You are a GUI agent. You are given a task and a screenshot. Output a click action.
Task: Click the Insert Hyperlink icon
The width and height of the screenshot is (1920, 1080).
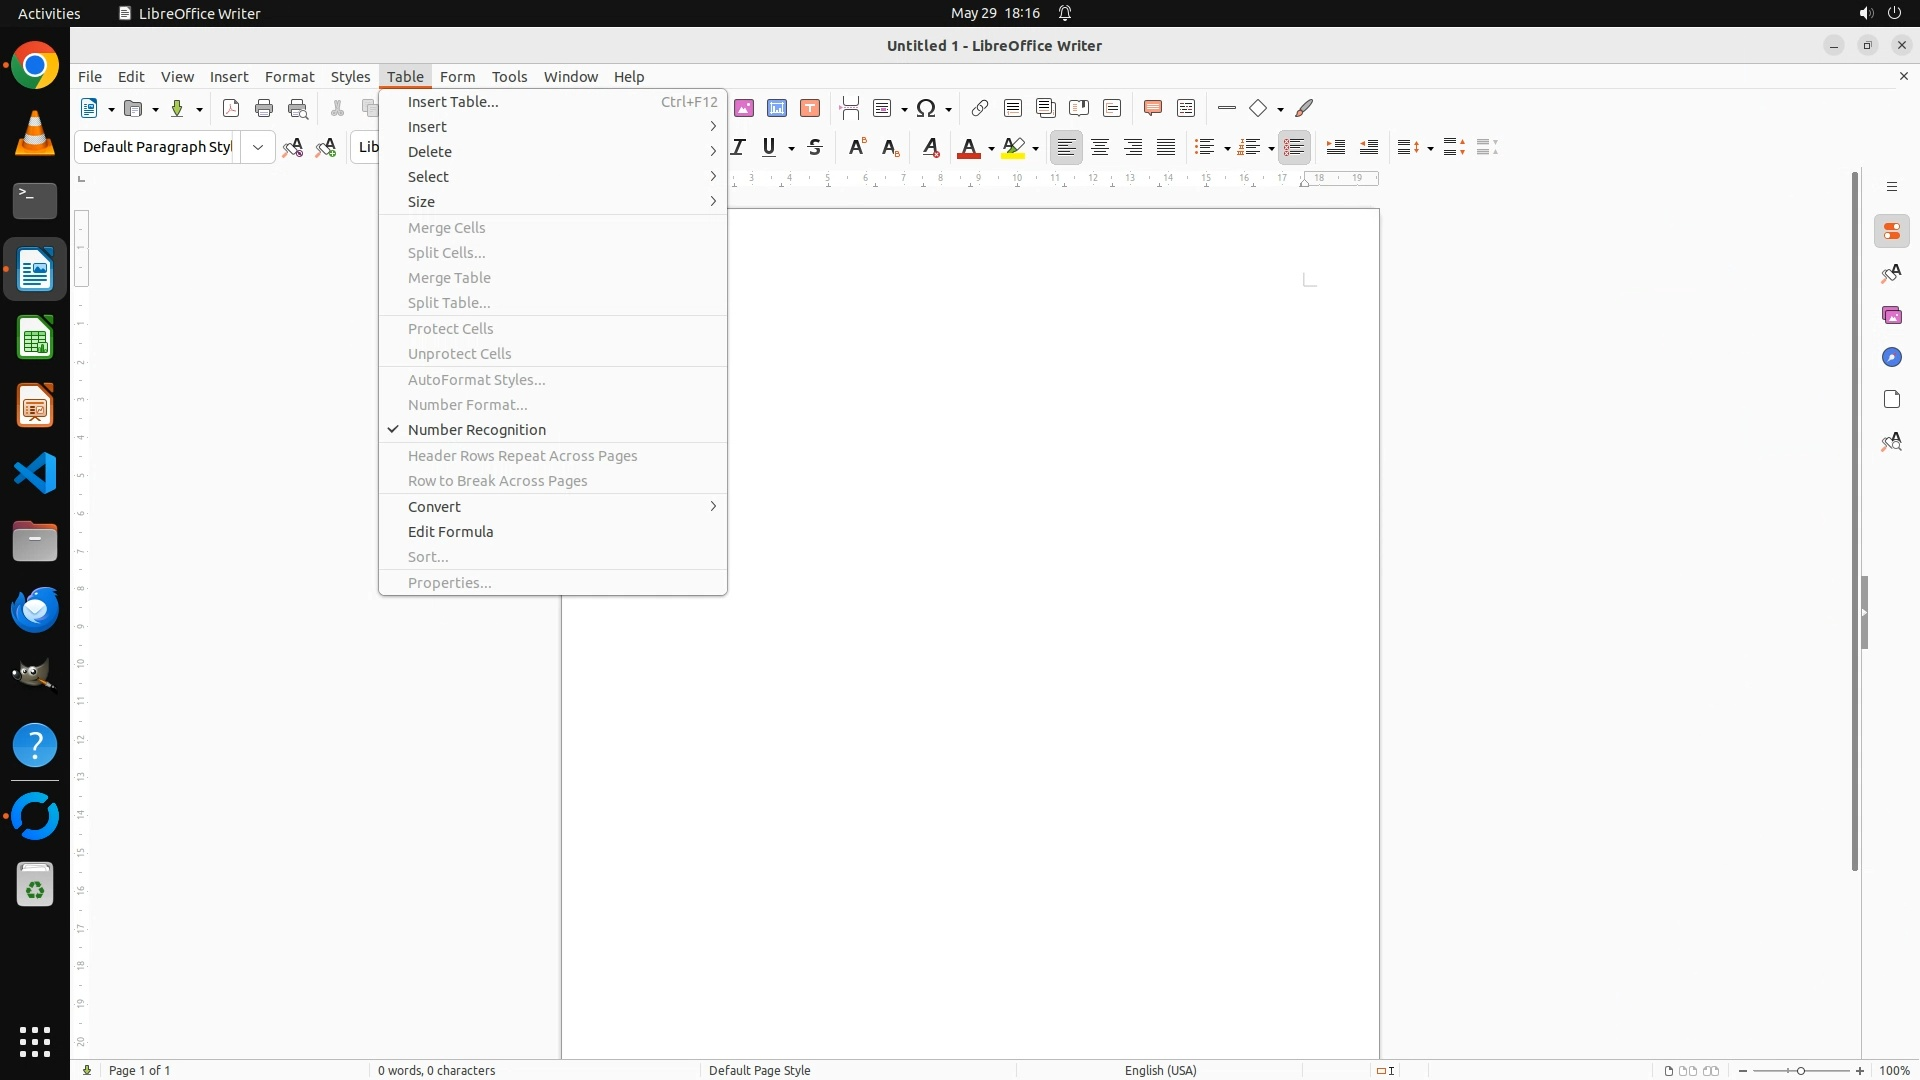point(980,108)
